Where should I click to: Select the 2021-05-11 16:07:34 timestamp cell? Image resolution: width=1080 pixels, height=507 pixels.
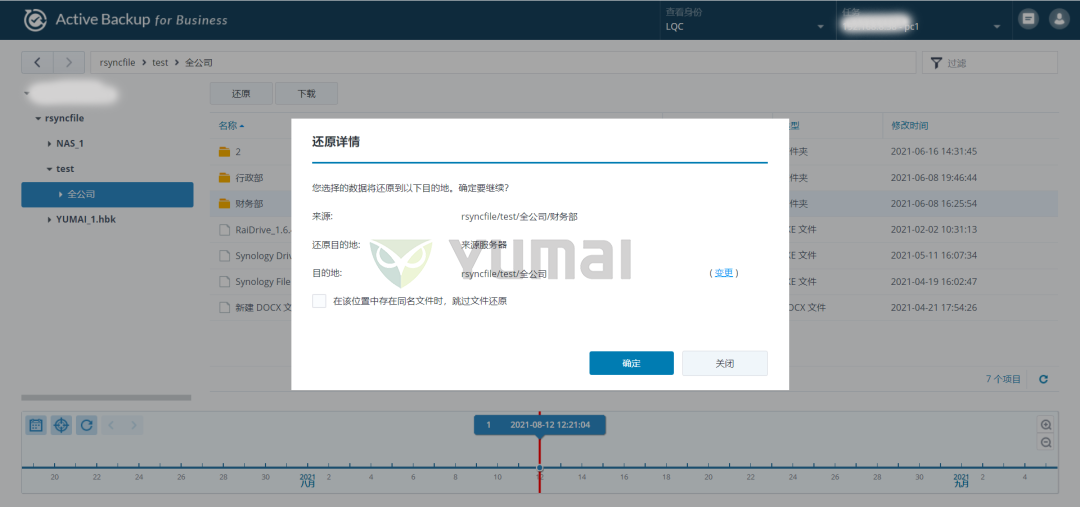click(934, 256)
